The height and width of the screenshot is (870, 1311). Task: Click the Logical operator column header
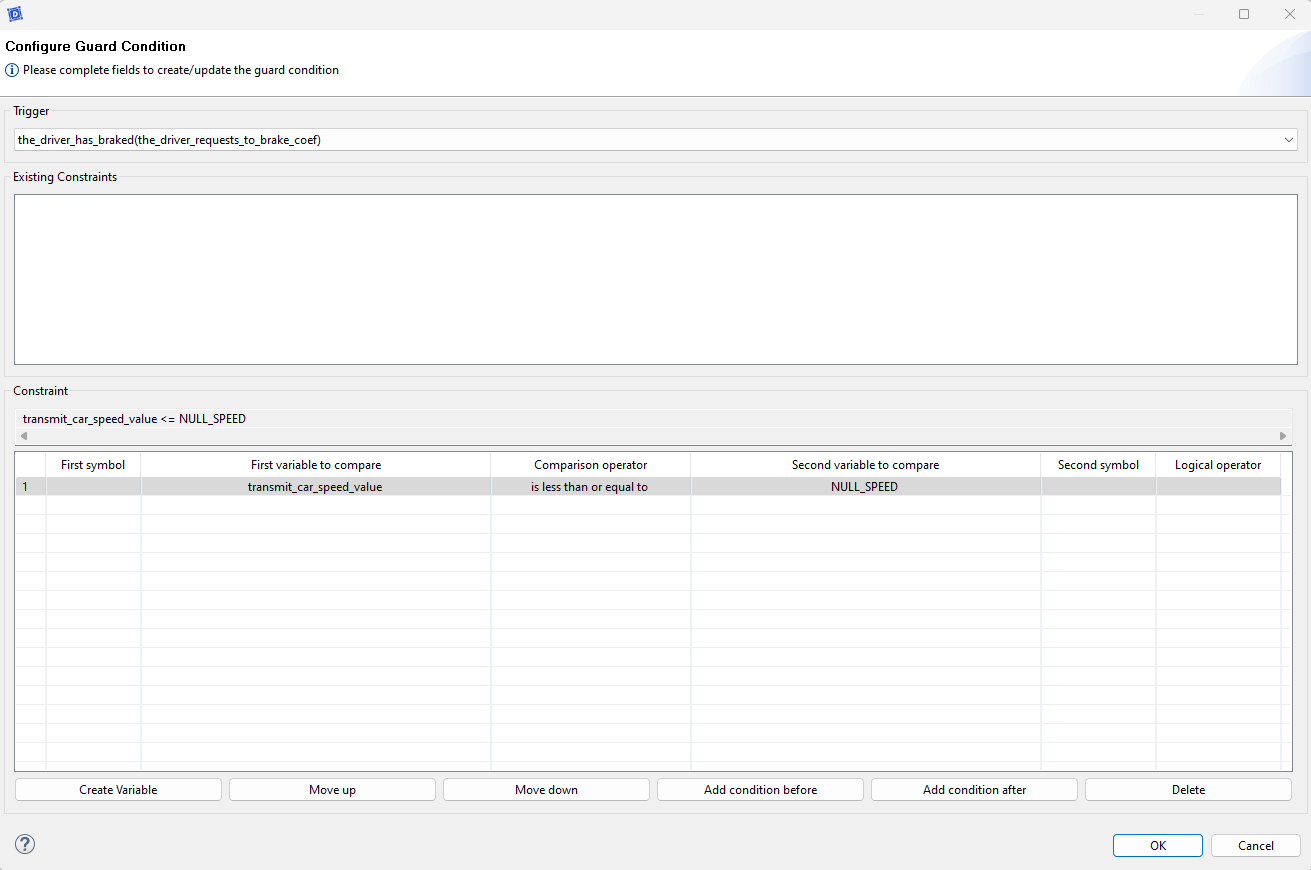(1218, 465)
